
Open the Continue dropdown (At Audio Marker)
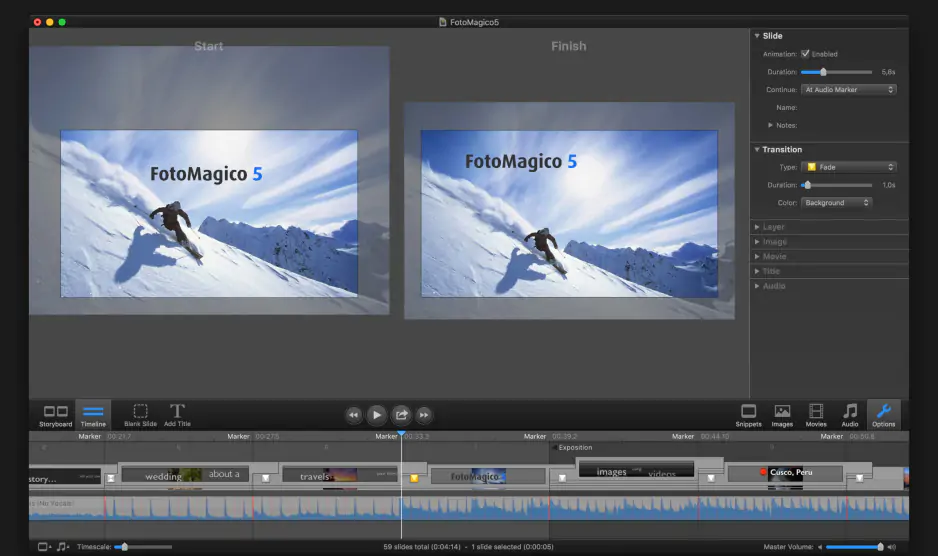(849, 90)
